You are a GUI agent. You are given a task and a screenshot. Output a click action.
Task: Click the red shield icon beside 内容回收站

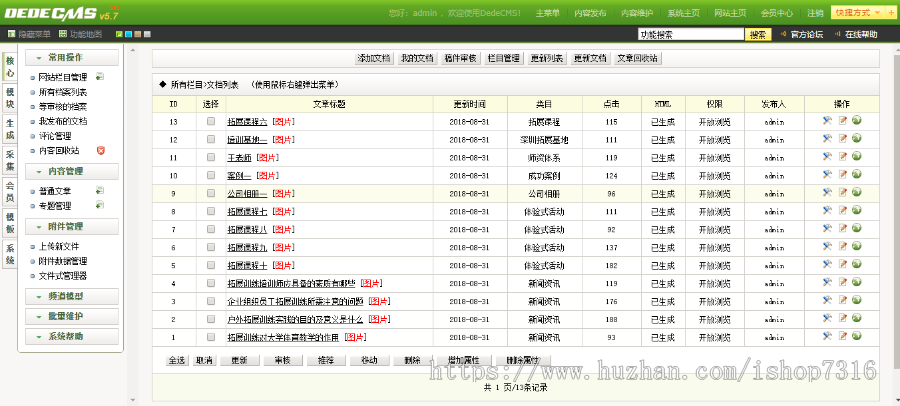click(101, 150)
